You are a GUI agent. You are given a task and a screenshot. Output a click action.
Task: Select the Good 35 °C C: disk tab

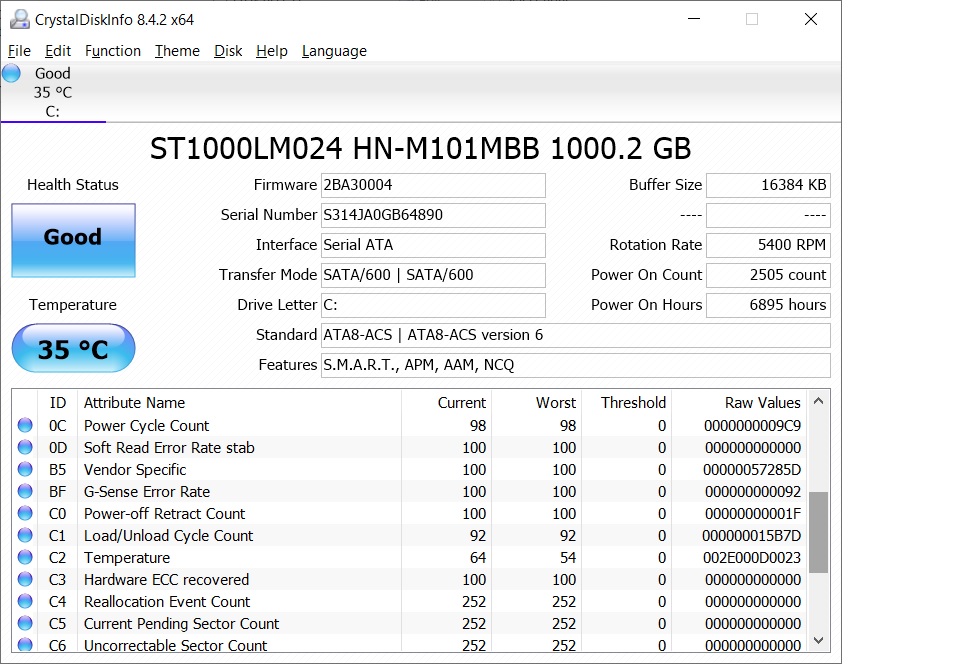pos(53,92)
